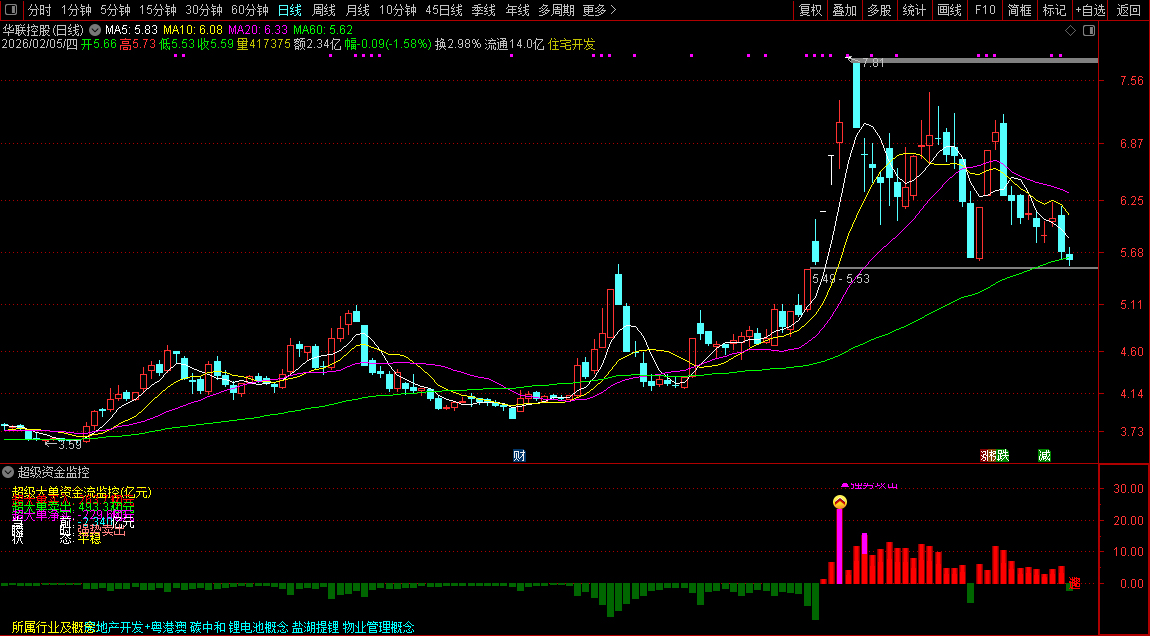Screen dimensions: 1150x636
Task: Click the MA20: 6.33 value
Action: [258, 30]
